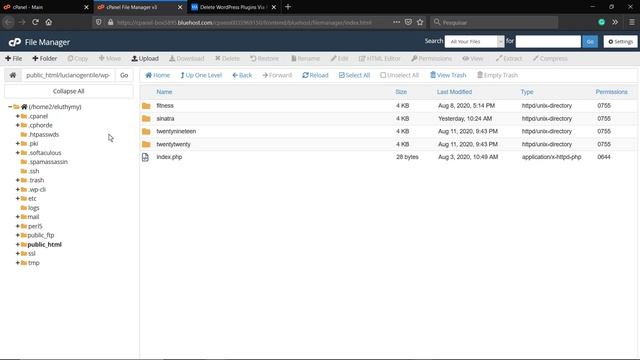Viewport: 640px width, 360px height.
Task: Select the sinatra folder row
Action: coord(388,118)
